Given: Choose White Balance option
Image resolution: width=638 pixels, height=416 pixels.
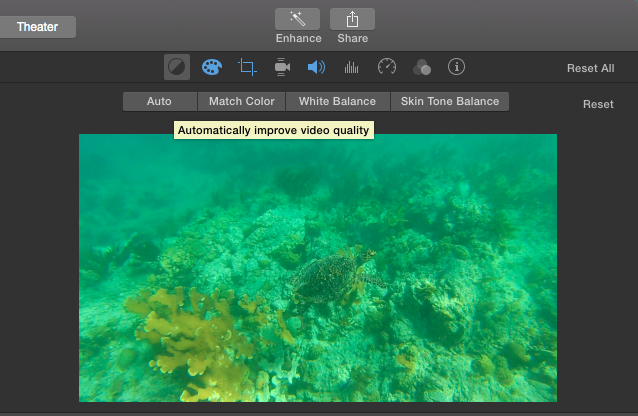Looking at the screenshot, I should 338,101.
